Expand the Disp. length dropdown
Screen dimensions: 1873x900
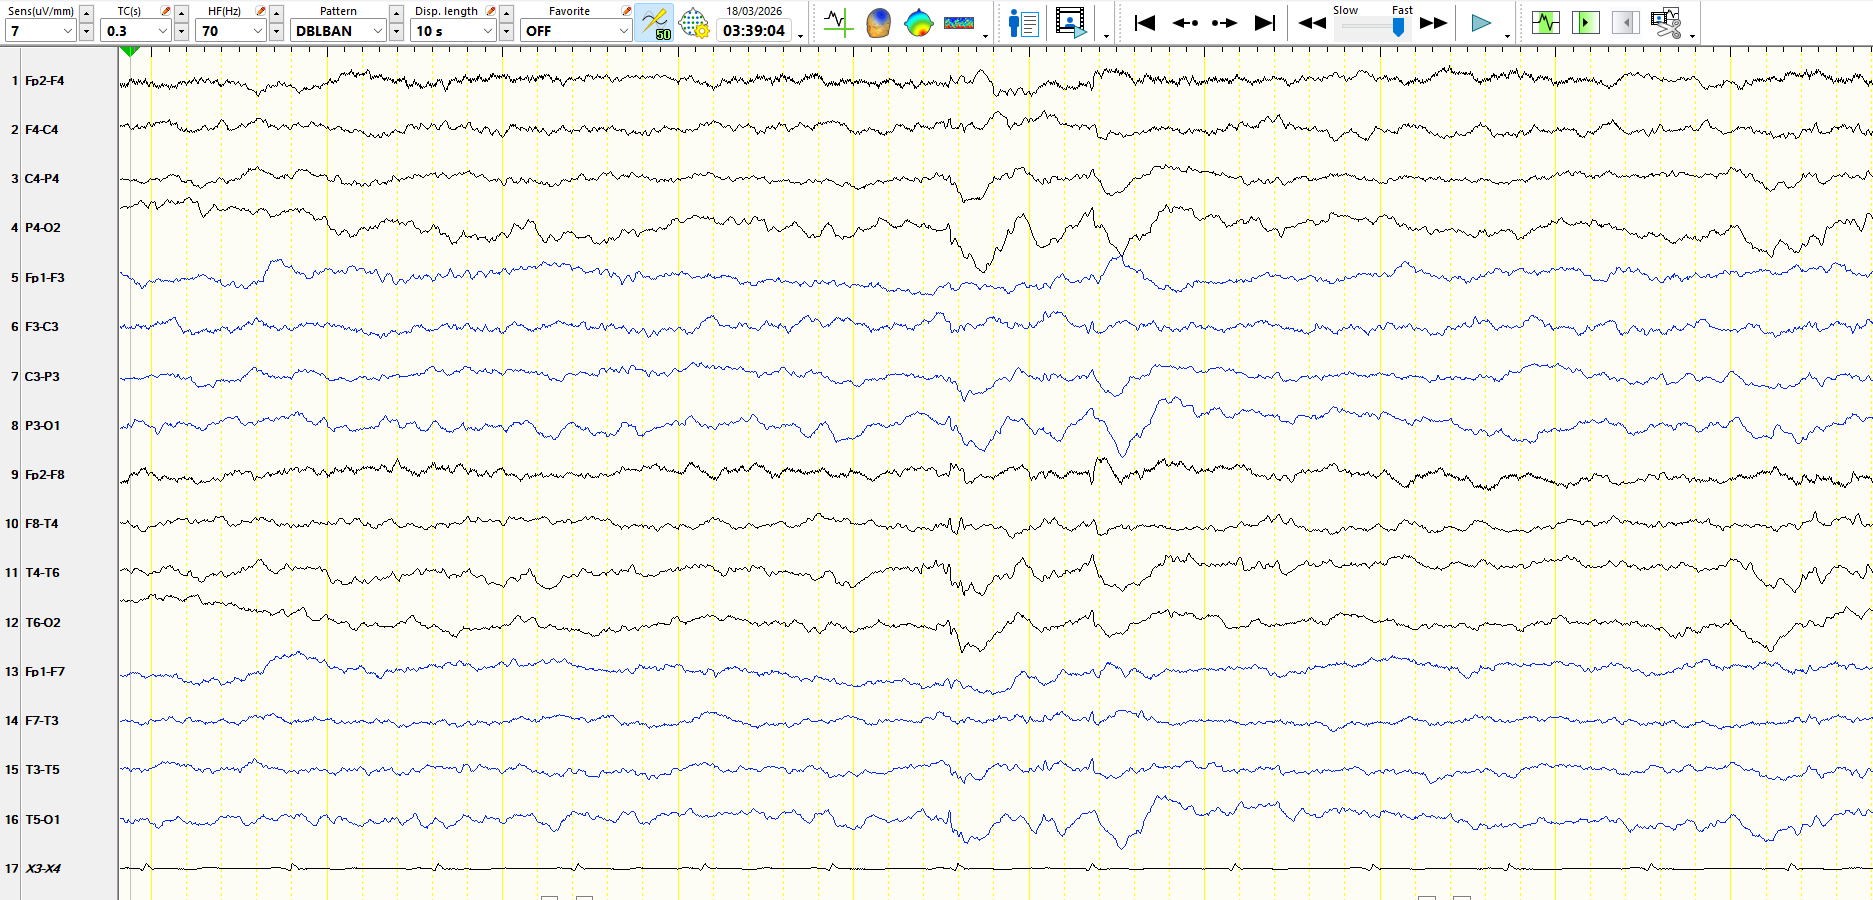coord(487,31)
